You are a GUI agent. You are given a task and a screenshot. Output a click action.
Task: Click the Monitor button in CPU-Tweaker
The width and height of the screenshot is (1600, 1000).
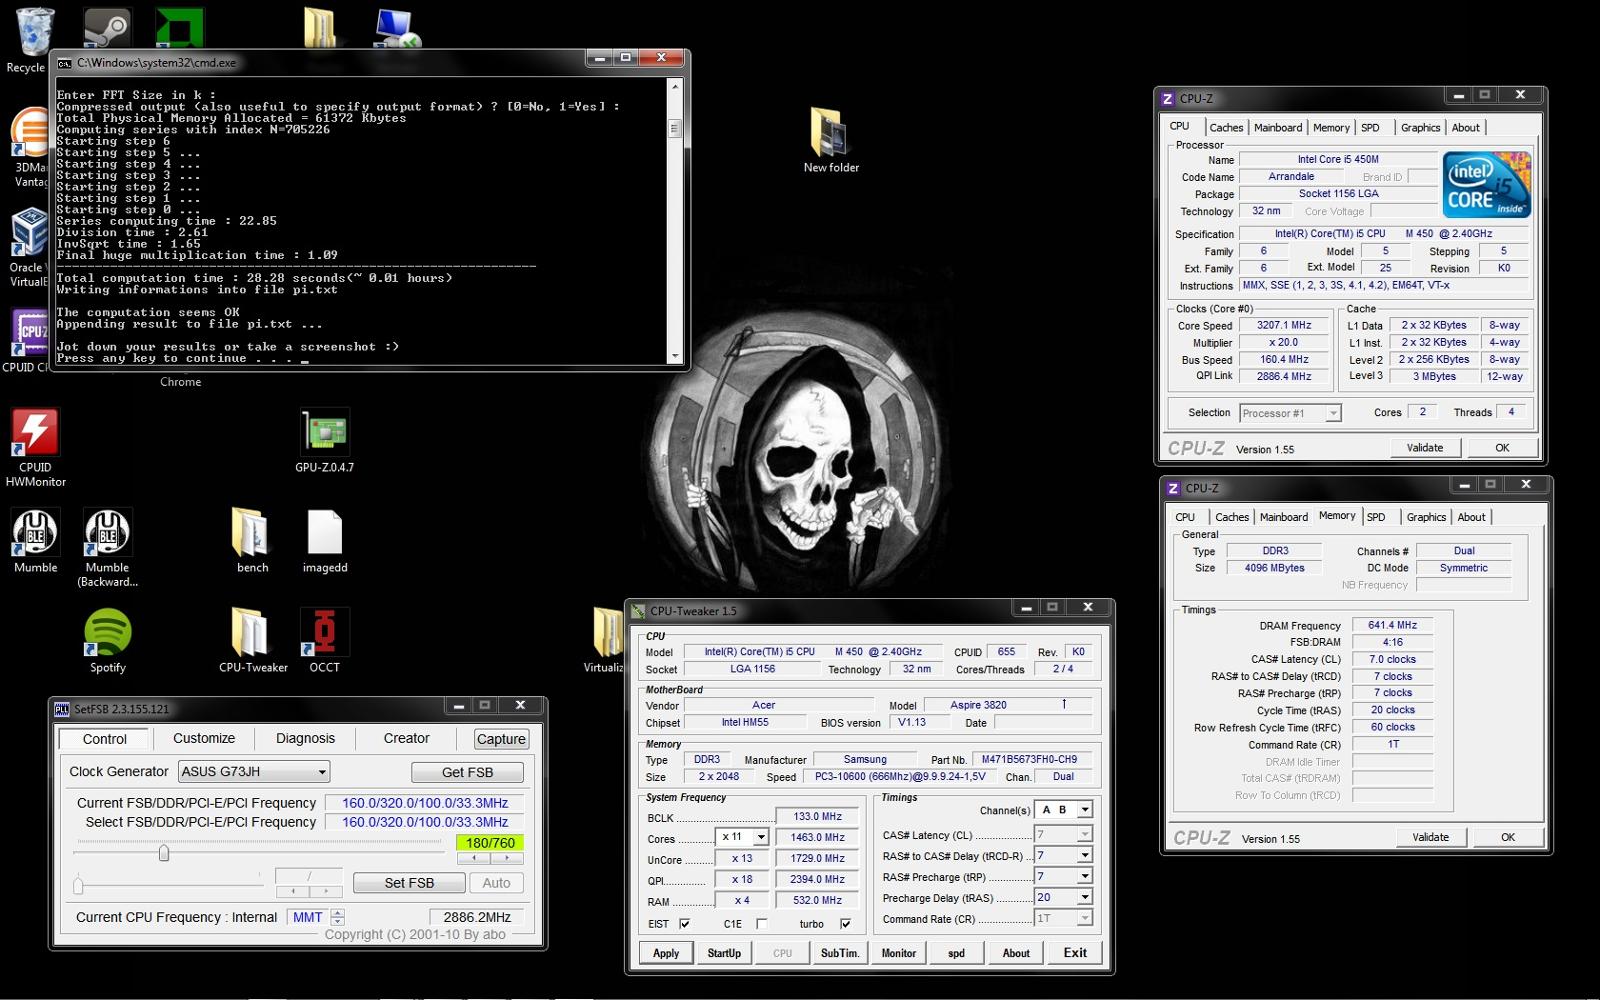point(898,953)
